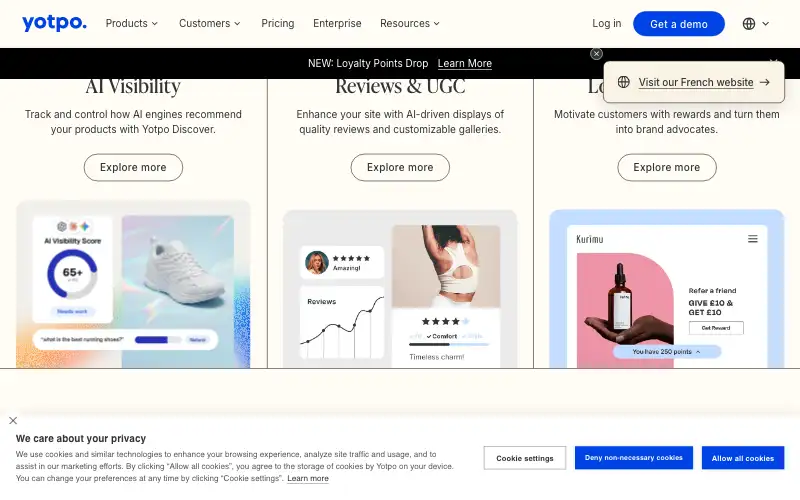Deny non-necessary cookies
Image resolution: width=800 pixels, height=500 pixels.
tap(634, 458)
